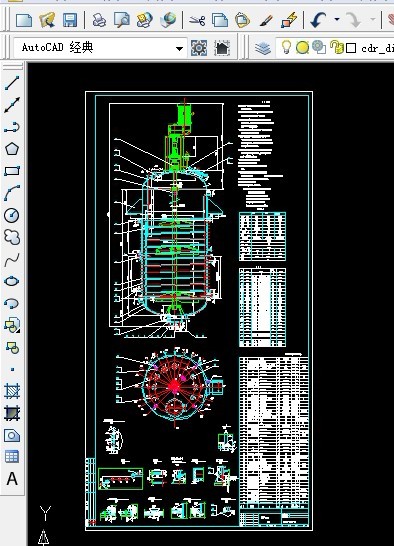Image resolution: width=394 pixels, height=546 pixels.
Task: Select the Hatch tool
Action: click(x=12, y=391)
